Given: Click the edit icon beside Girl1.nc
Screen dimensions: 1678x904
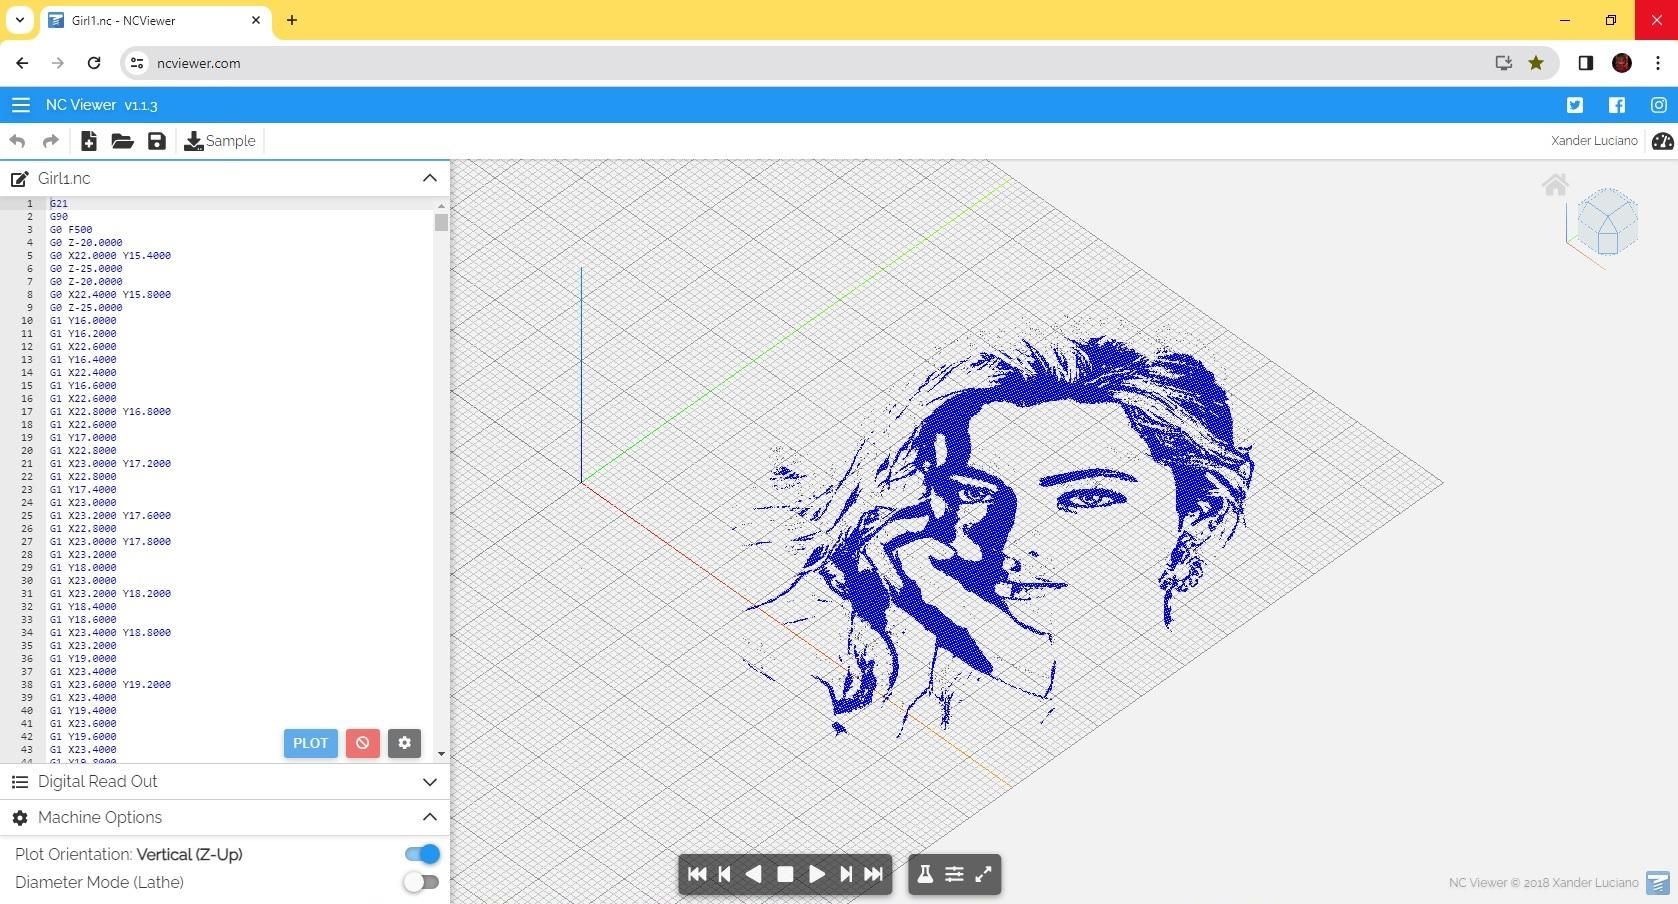Looking at the screenshot, I should coord(19,179).
